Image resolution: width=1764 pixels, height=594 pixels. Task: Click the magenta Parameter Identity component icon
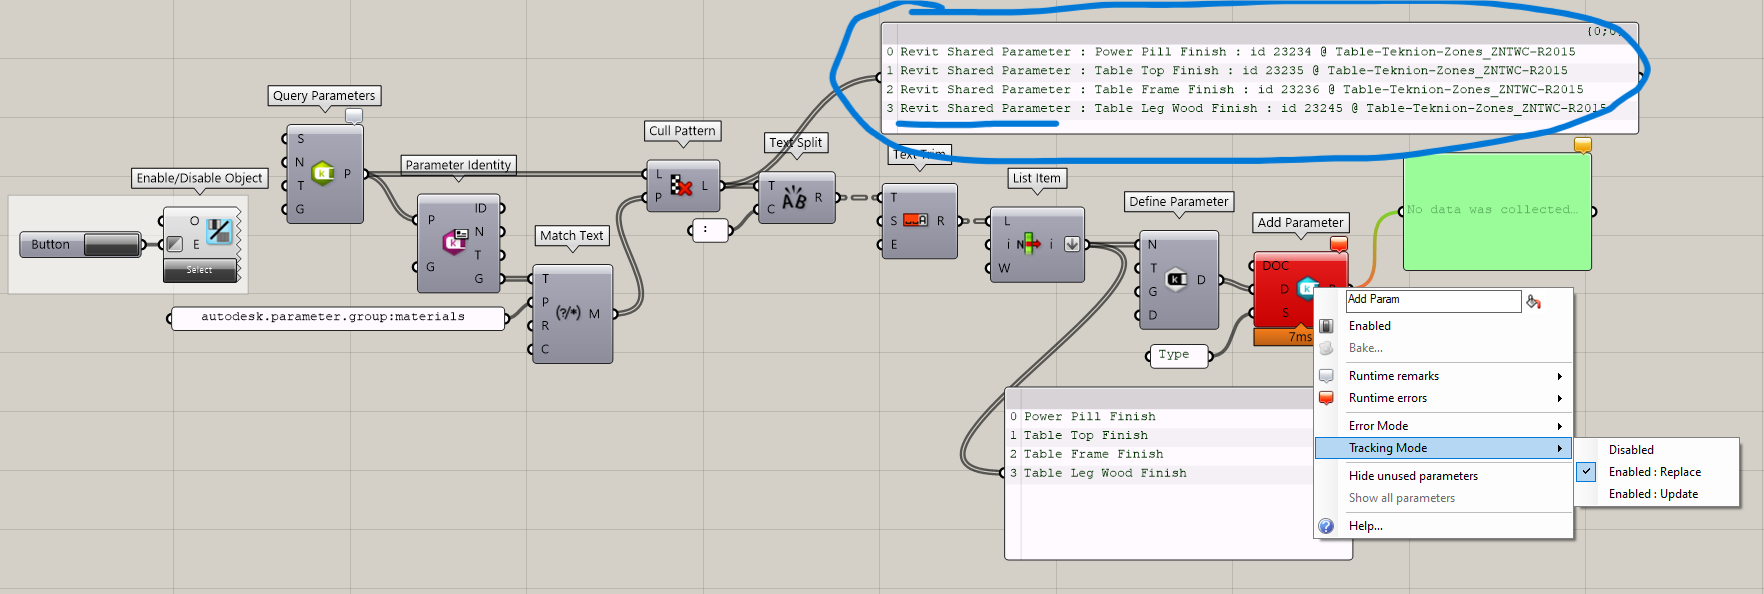click(x=455, y=240)
